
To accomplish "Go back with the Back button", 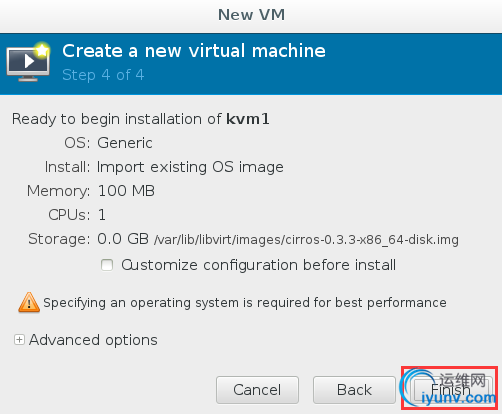I will 354,390.
